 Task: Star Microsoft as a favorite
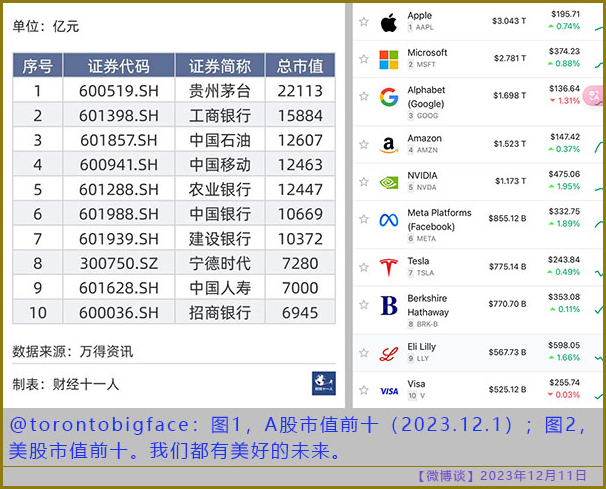click(x=364, y=59)
